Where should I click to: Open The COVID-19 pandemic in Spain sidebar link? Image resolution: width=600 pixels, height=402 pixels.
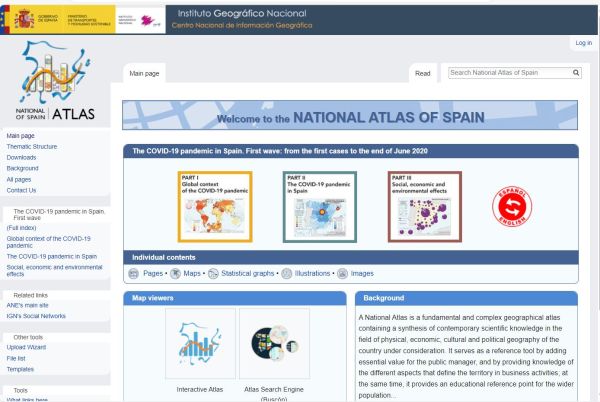[52, 257]
